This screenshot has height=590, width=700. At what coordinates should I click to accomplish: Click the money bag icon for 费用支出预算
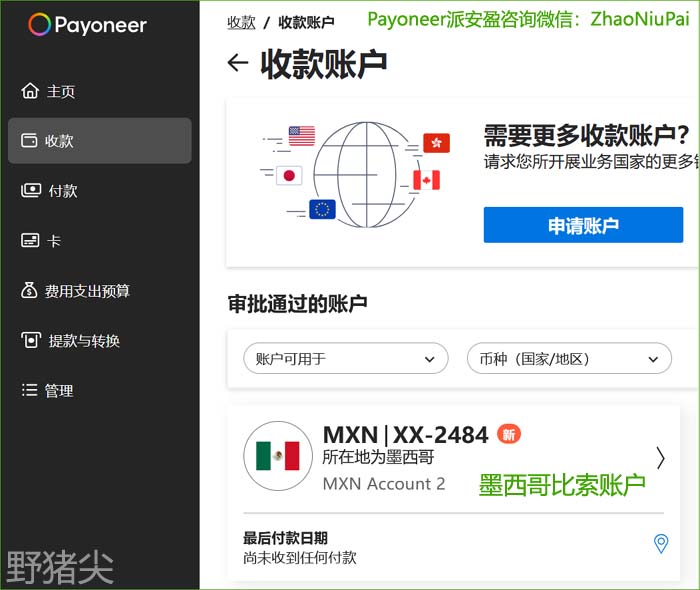(x=29, y=290)
